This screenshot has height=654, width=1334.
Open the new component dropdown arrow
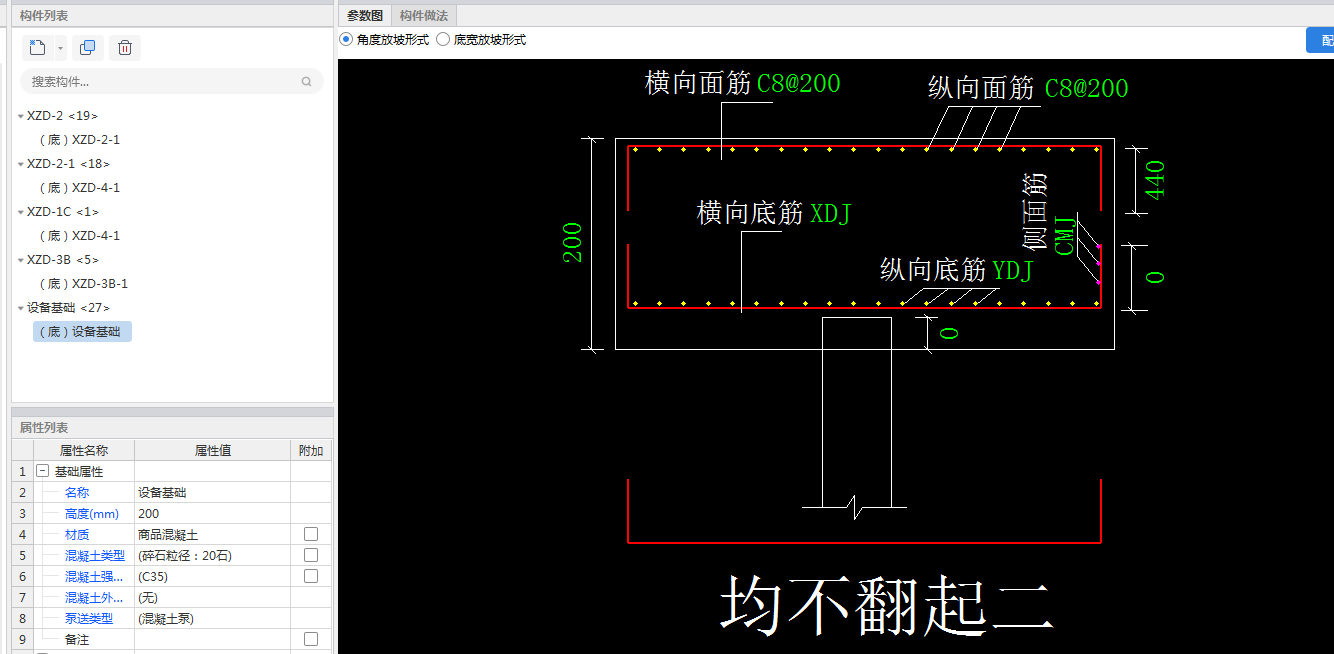(61, 48)
